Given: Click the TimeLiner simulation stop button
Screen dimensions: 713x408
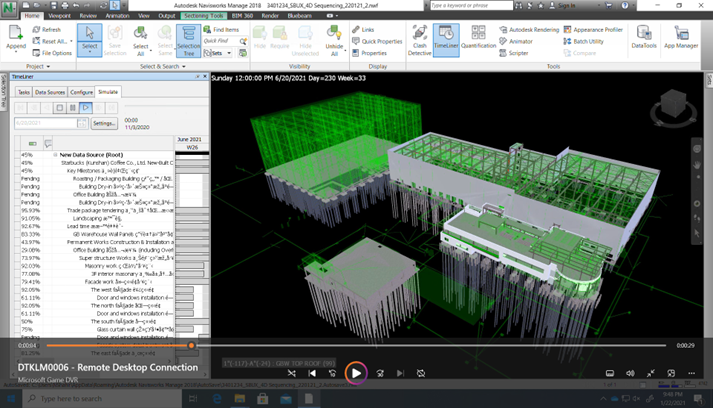Looking at the screenshot, I should coord(60,108).
